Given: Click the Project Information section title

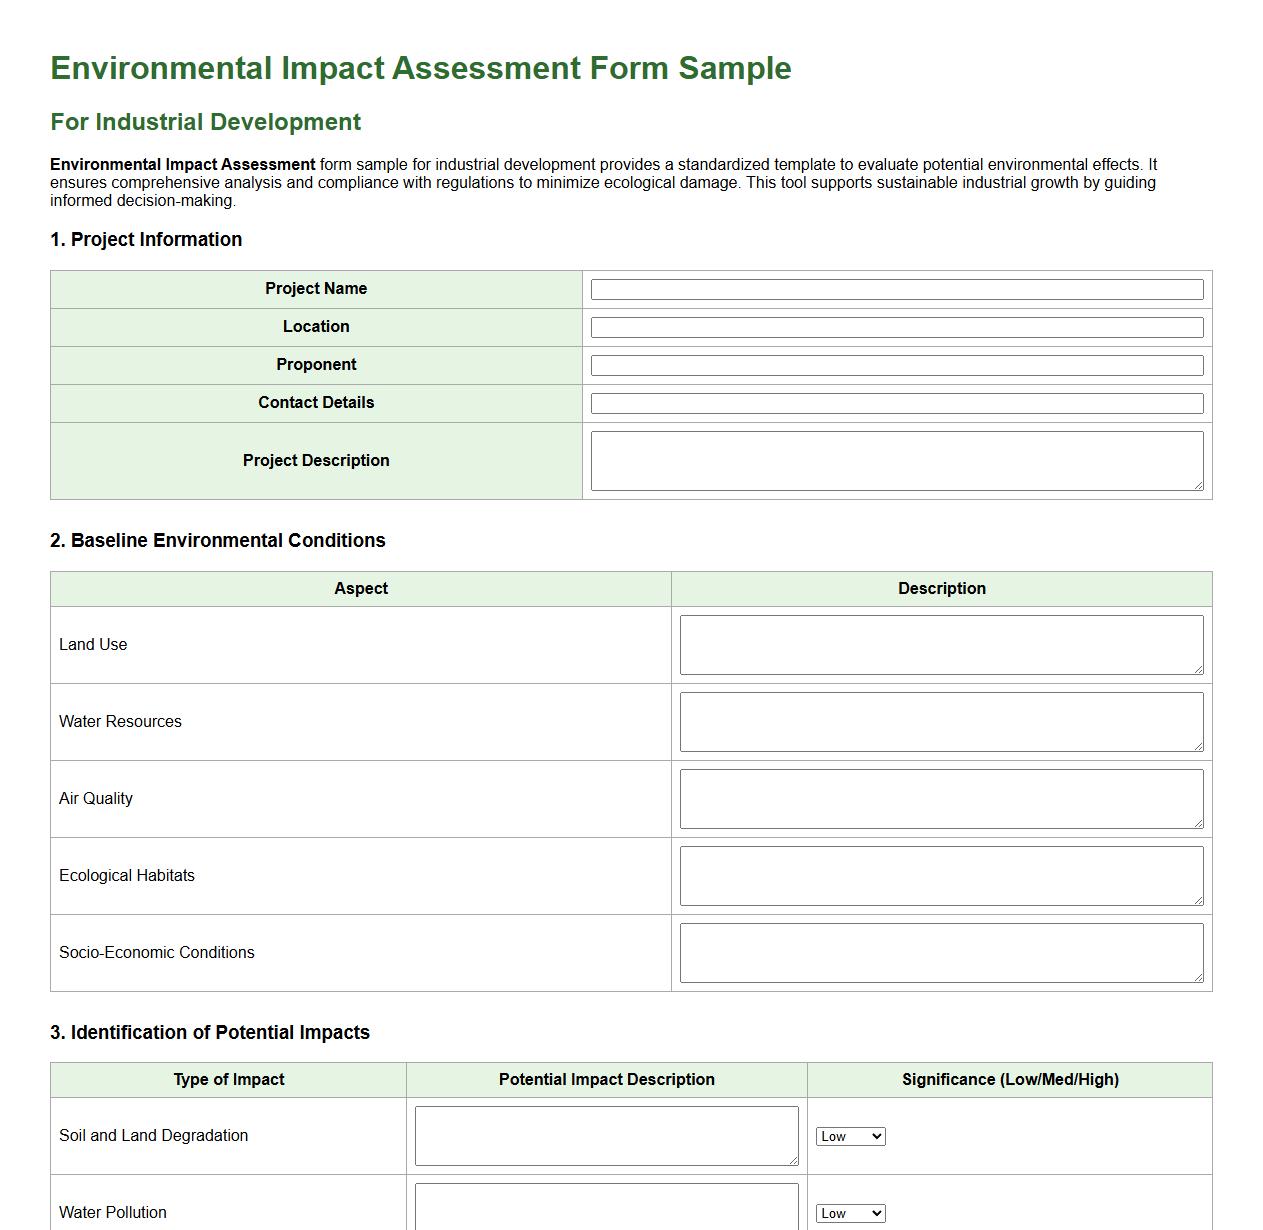Looking at the screenshot, I should (x=146, y=239).
